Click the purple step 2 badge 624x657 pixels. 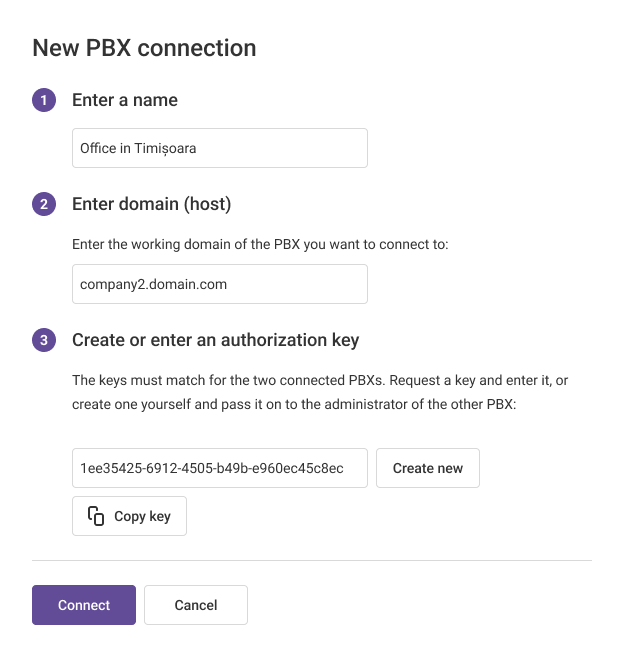[44, 204]
